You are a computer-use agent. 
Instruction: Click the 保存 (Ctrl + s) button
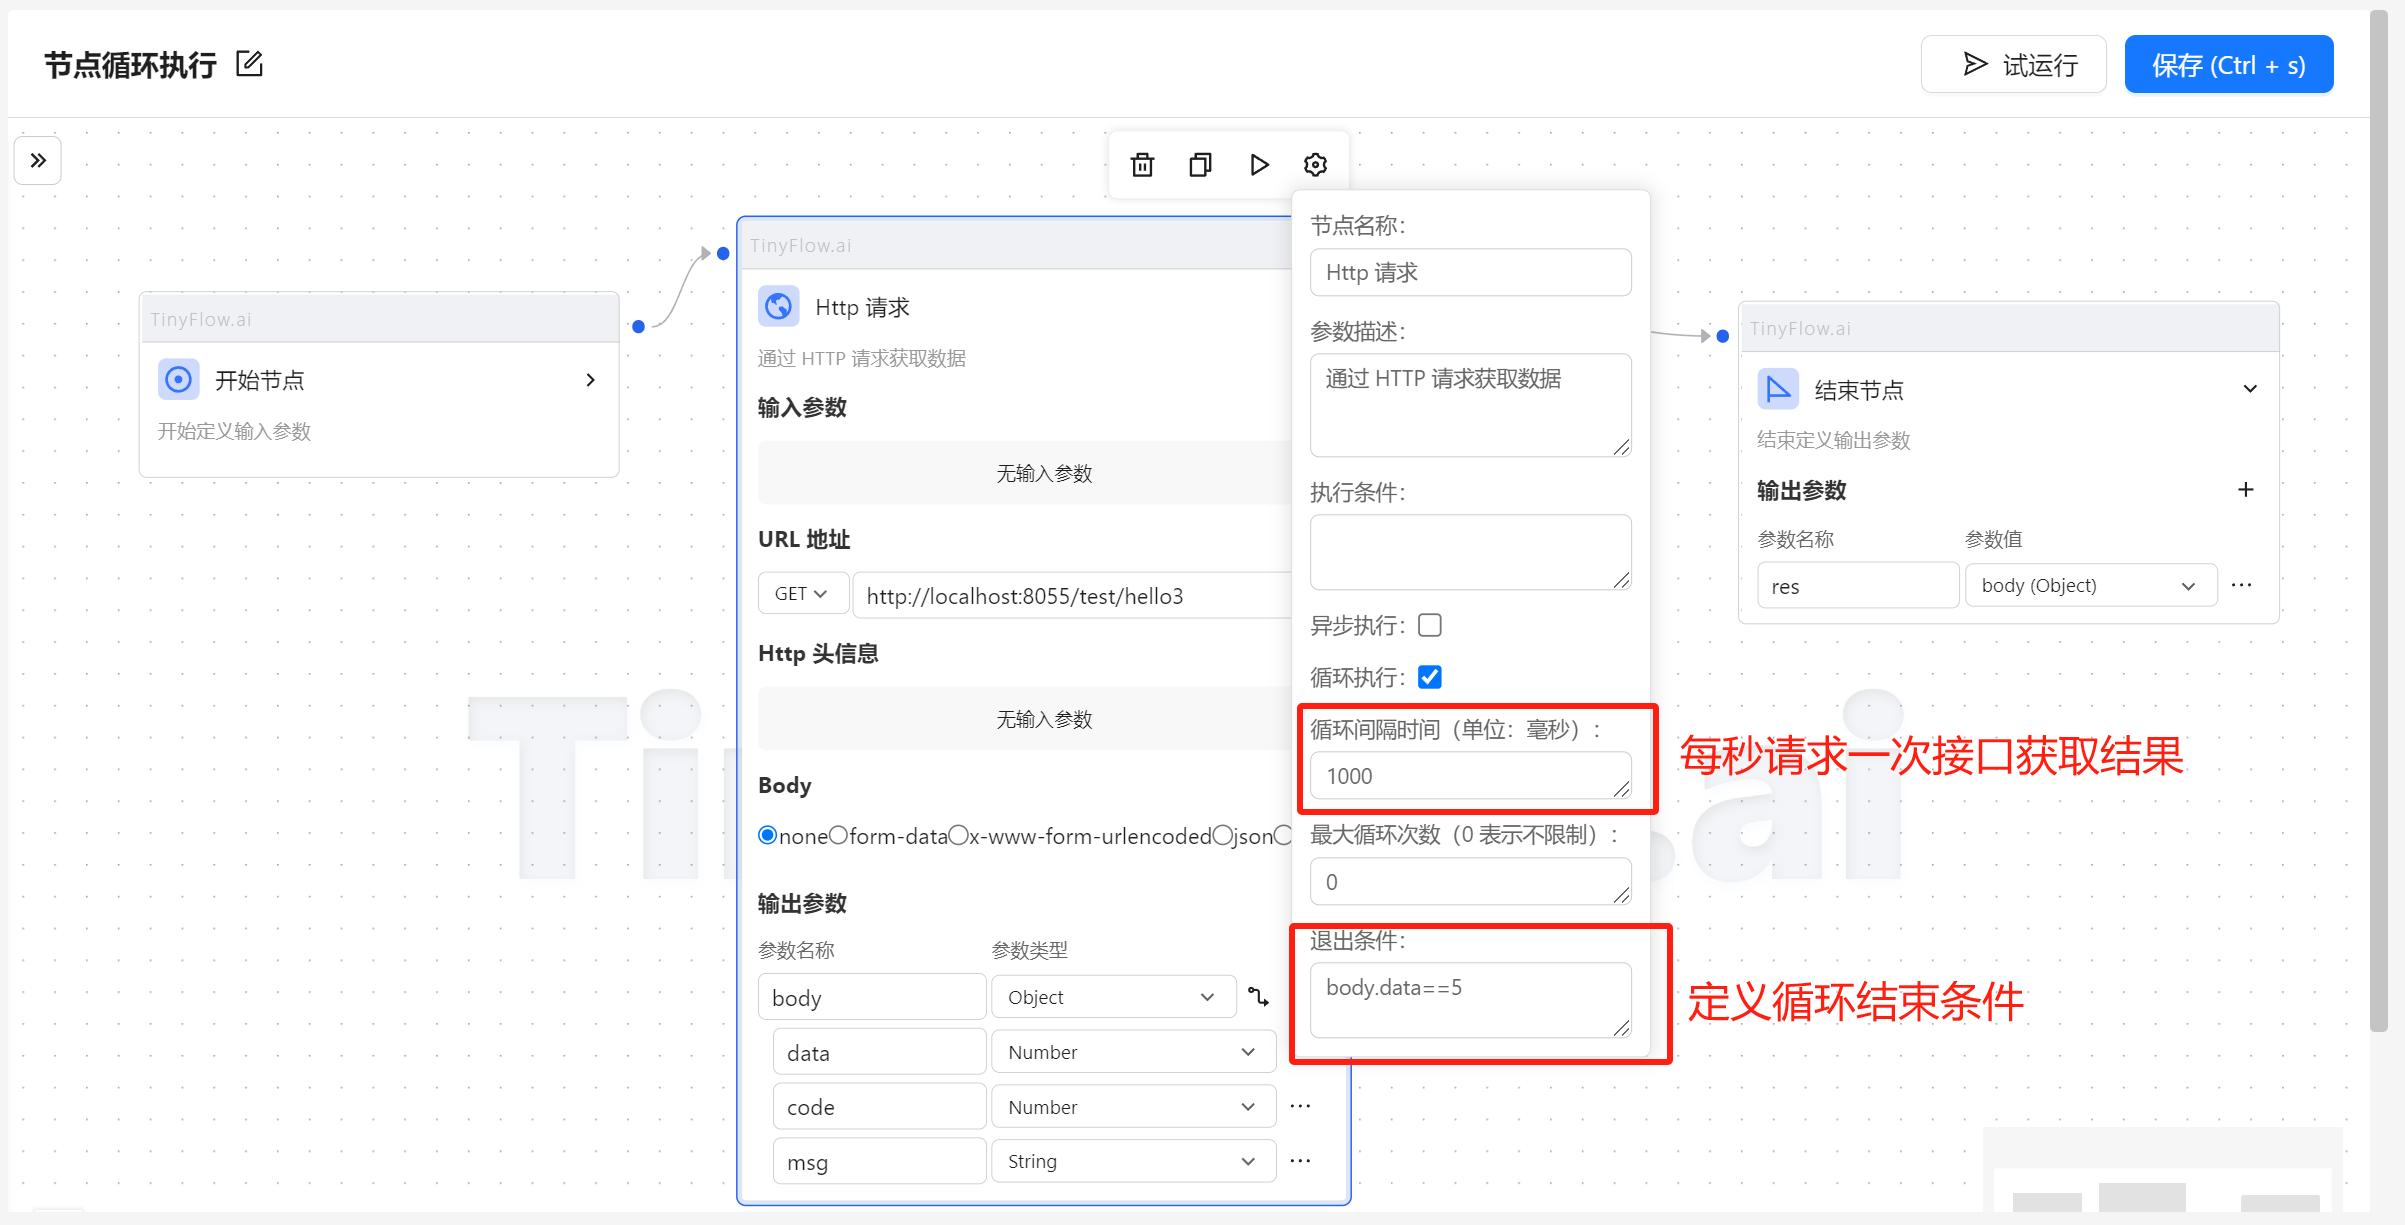(x=2228, y=65)
